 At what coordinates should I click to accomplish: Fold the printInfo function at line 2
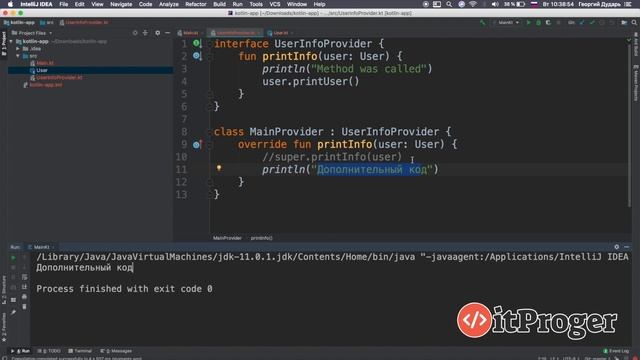pyautogui.click(x=210, y=56)
